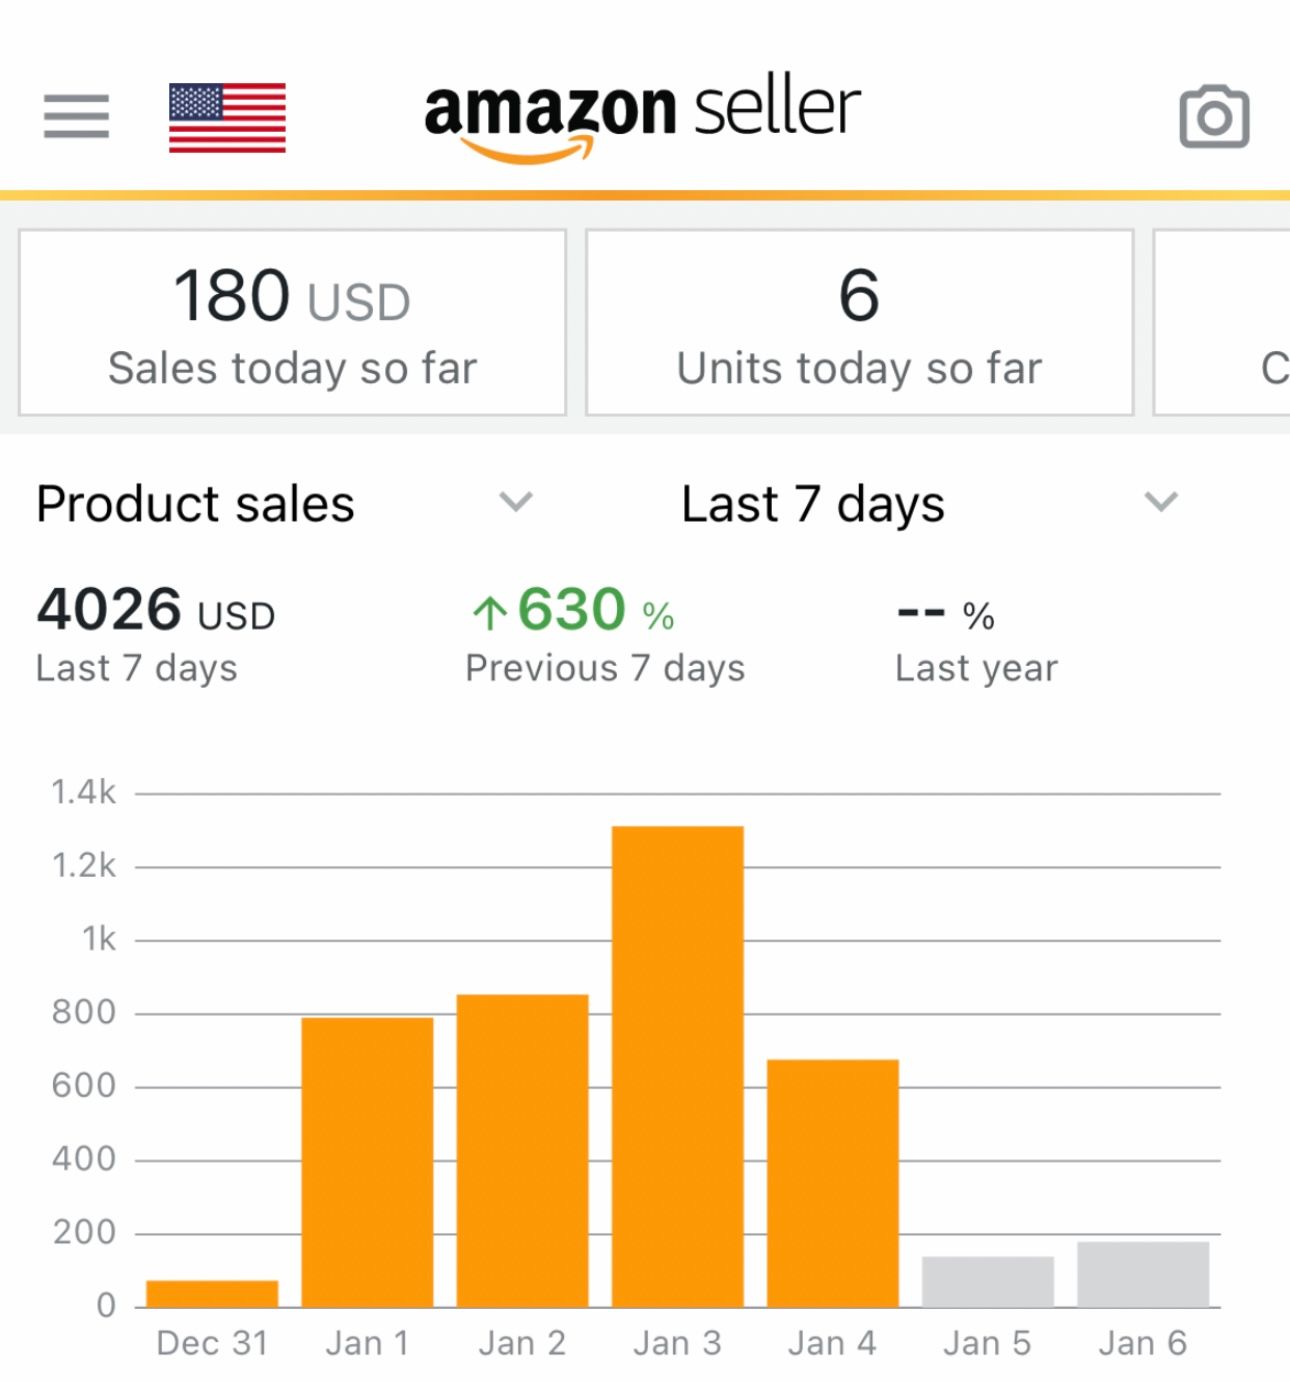Select the Jan 3 bar in chart
Screen dimensions: 1290x1382
coord(677,1066)
